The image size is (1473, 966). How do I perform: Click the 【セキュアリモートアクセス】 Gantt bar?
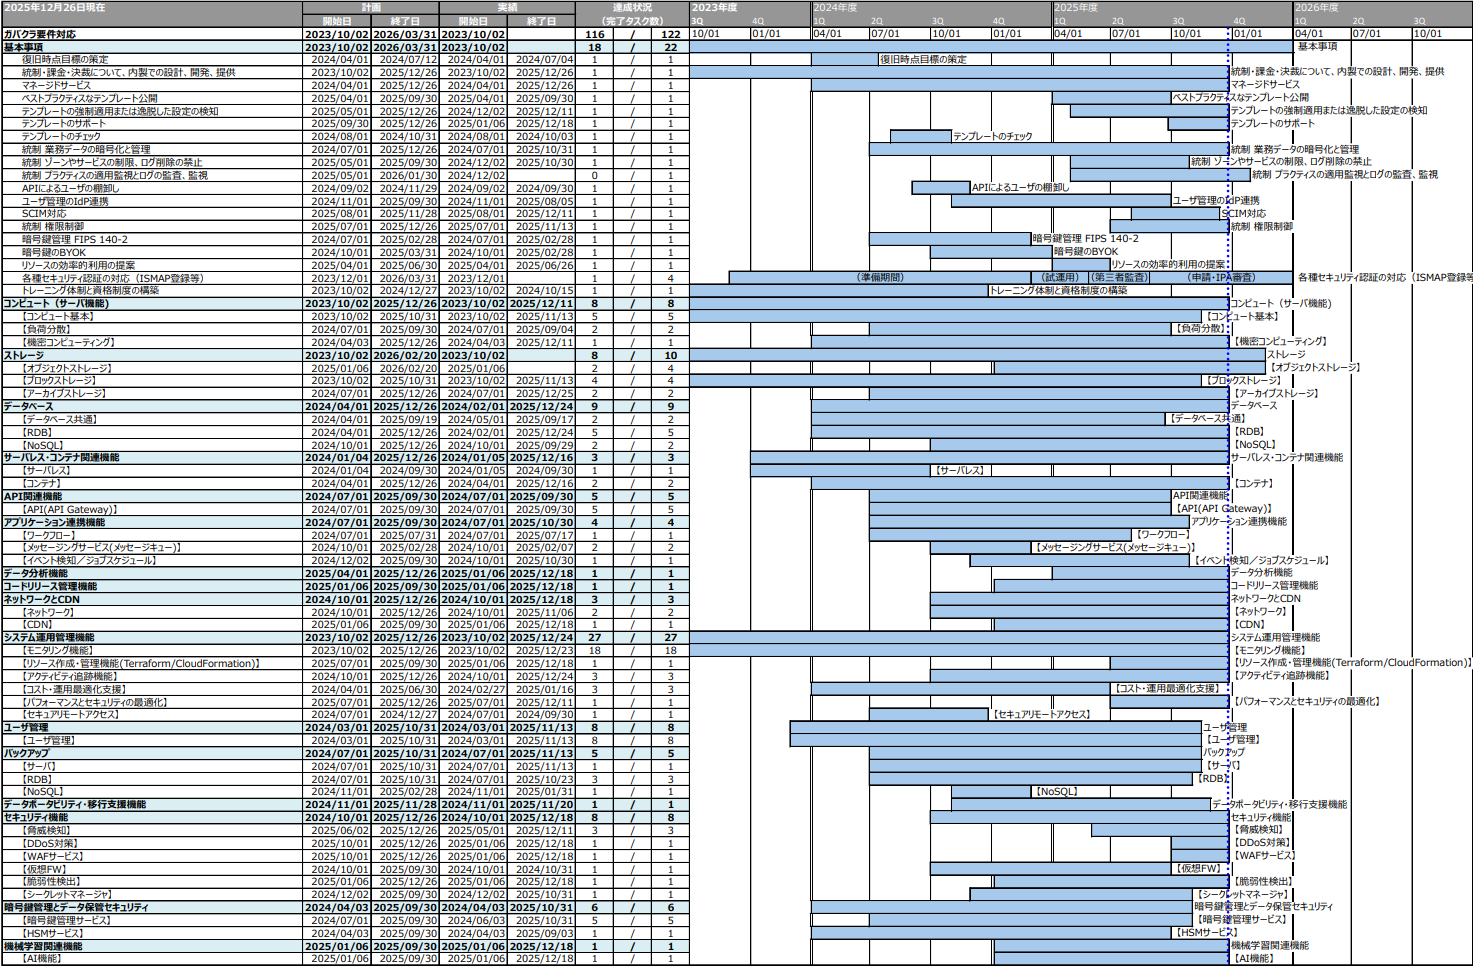click(x=928, y=714)
